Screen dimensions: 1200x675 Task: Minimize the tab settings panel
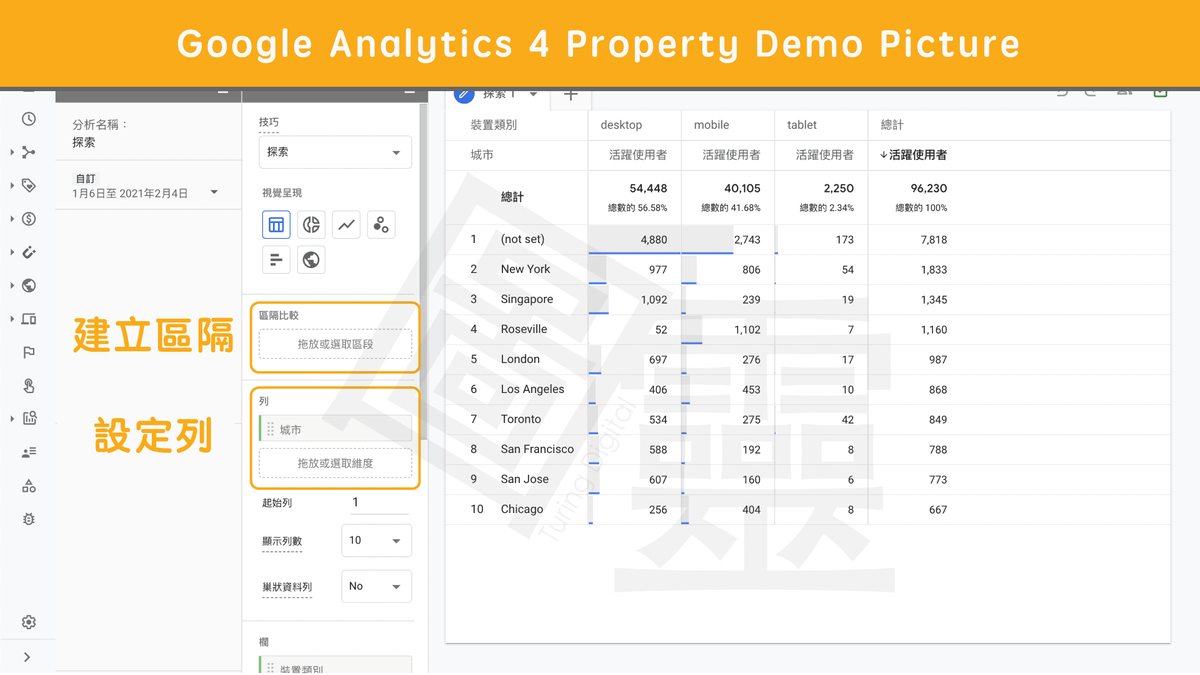click(409, 94)
